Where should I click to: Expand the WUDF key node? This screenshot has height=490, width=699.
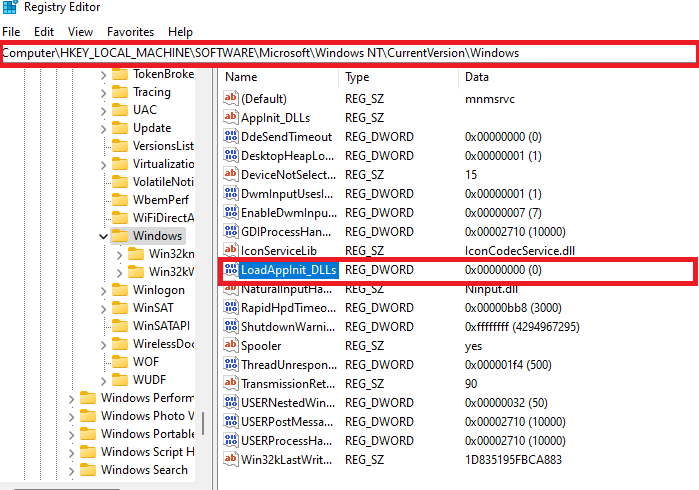point(103,380)
